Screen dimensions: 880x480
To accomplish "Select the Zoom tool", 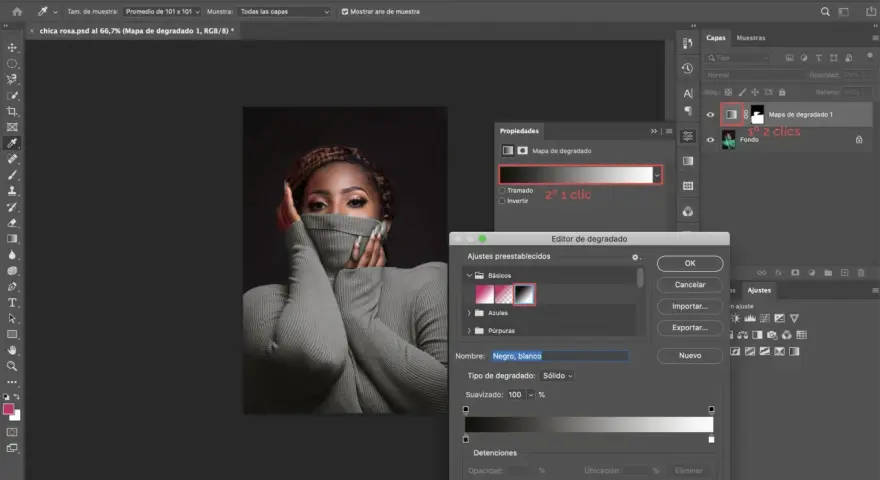I will pyautogui.click(x=12, y=366).
